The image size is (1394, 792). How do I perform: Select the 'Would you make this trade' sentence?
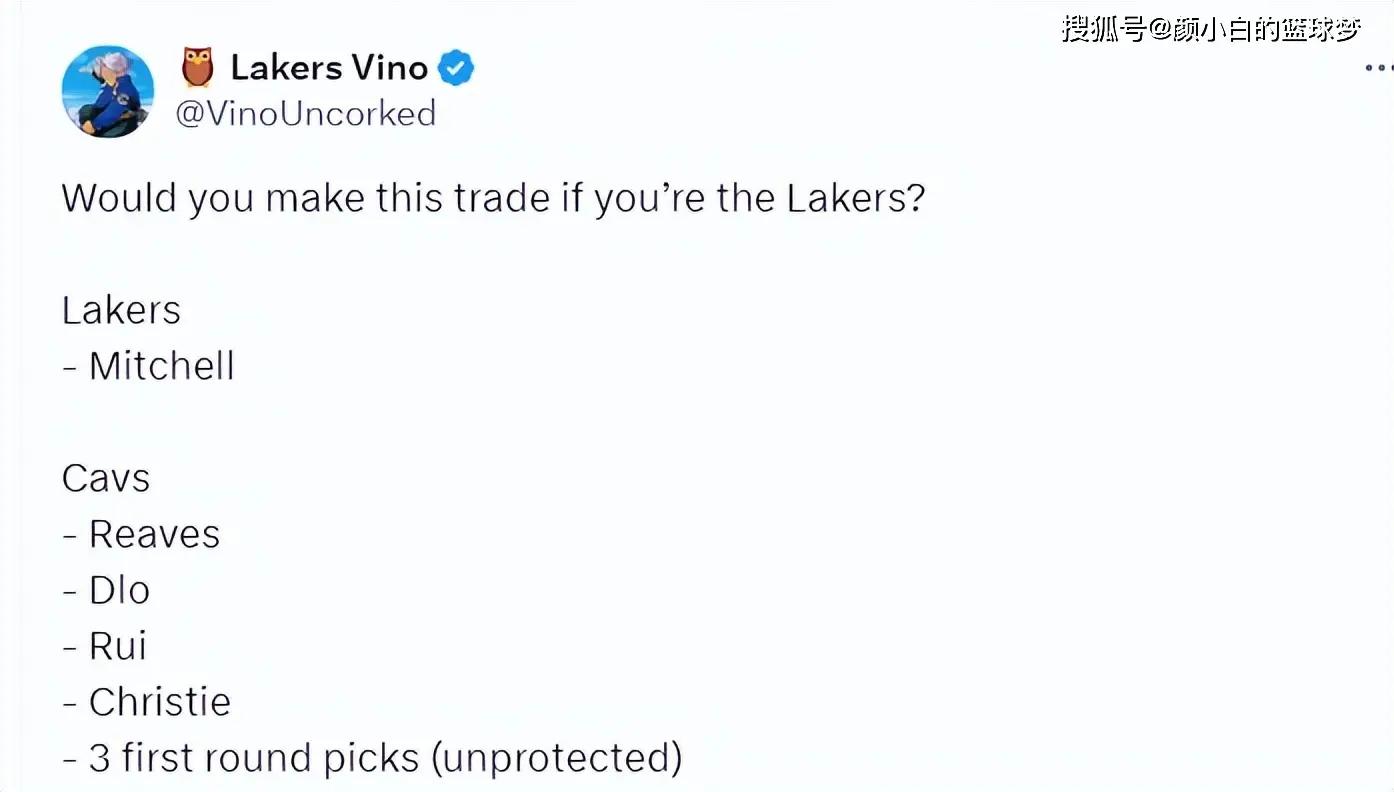pos(493,198)
